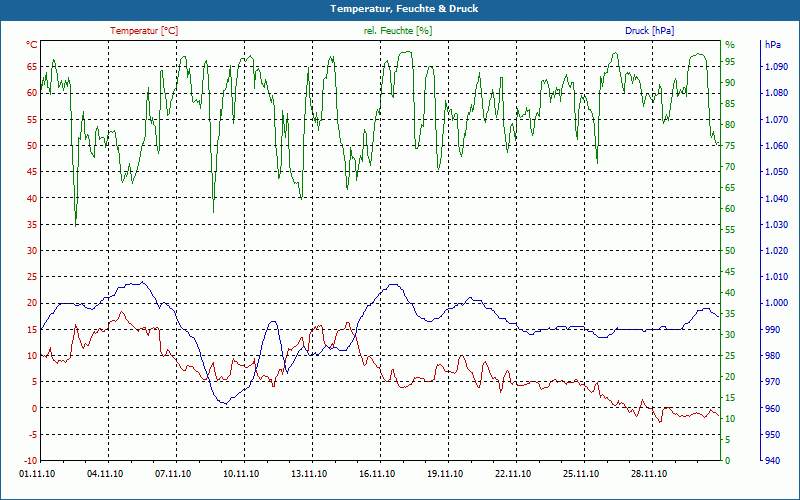Click date label 13.11.10 on the time axis
This screenshot has height=500, width=800.
pyautogui.click(x=309, y=474)
